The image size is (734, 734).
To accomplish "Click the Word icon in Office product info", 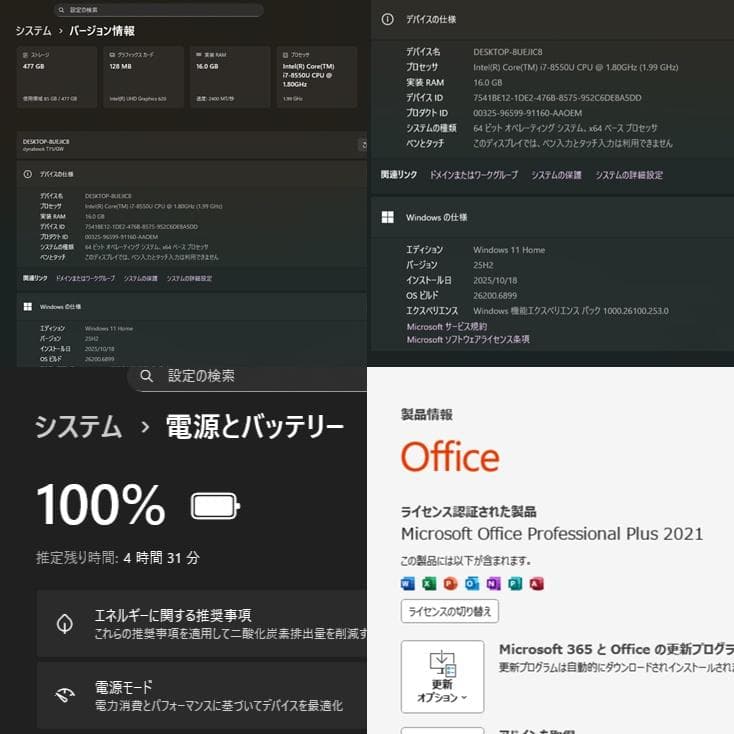I will [x=407, y=583].
